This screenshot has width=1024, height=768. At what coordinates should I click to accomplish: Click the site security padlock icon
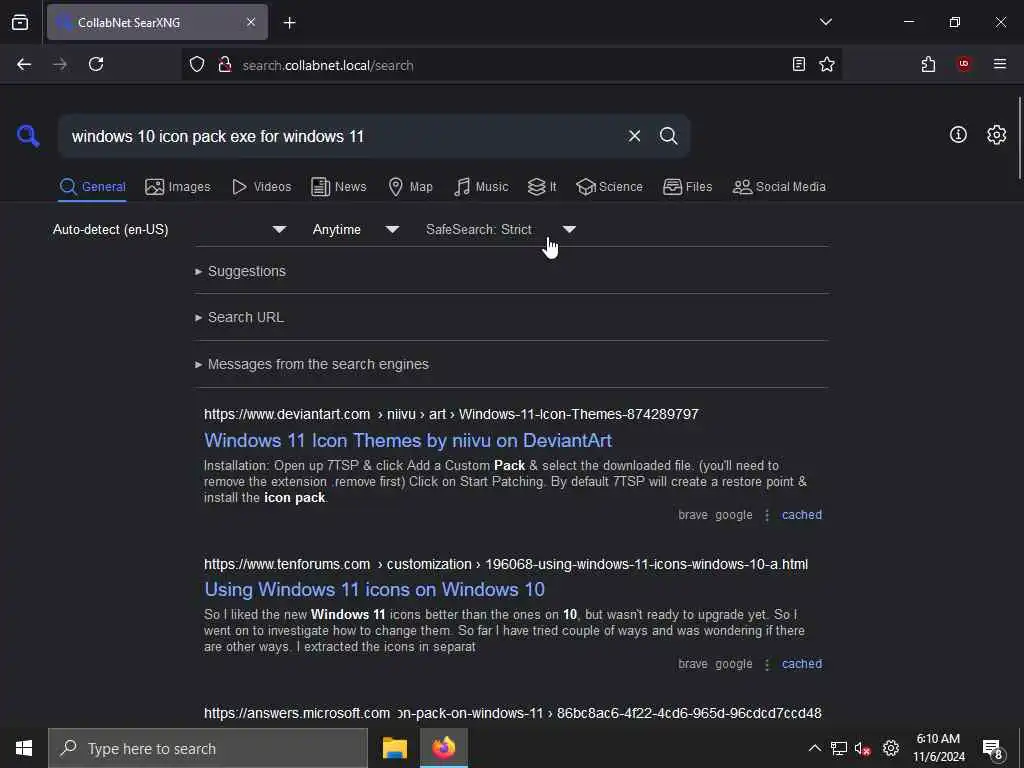click(225, 64)
